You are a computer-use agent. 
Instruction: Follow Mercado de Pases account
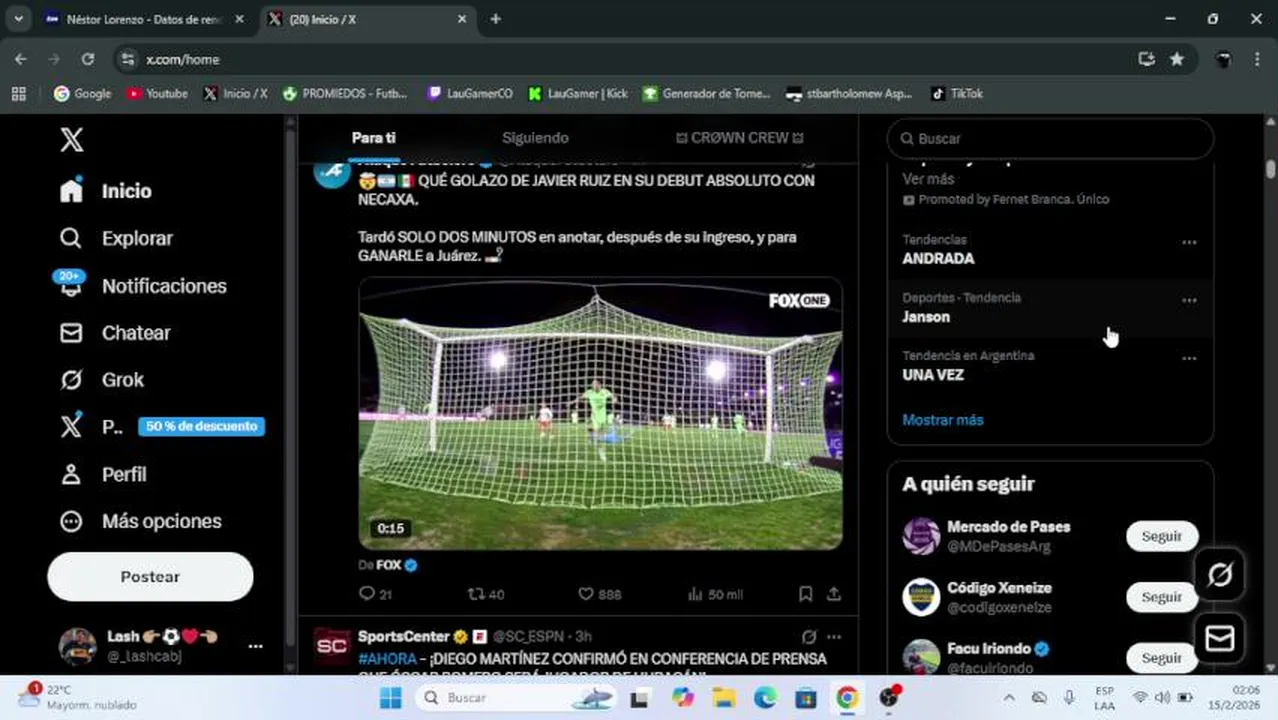1162,536
